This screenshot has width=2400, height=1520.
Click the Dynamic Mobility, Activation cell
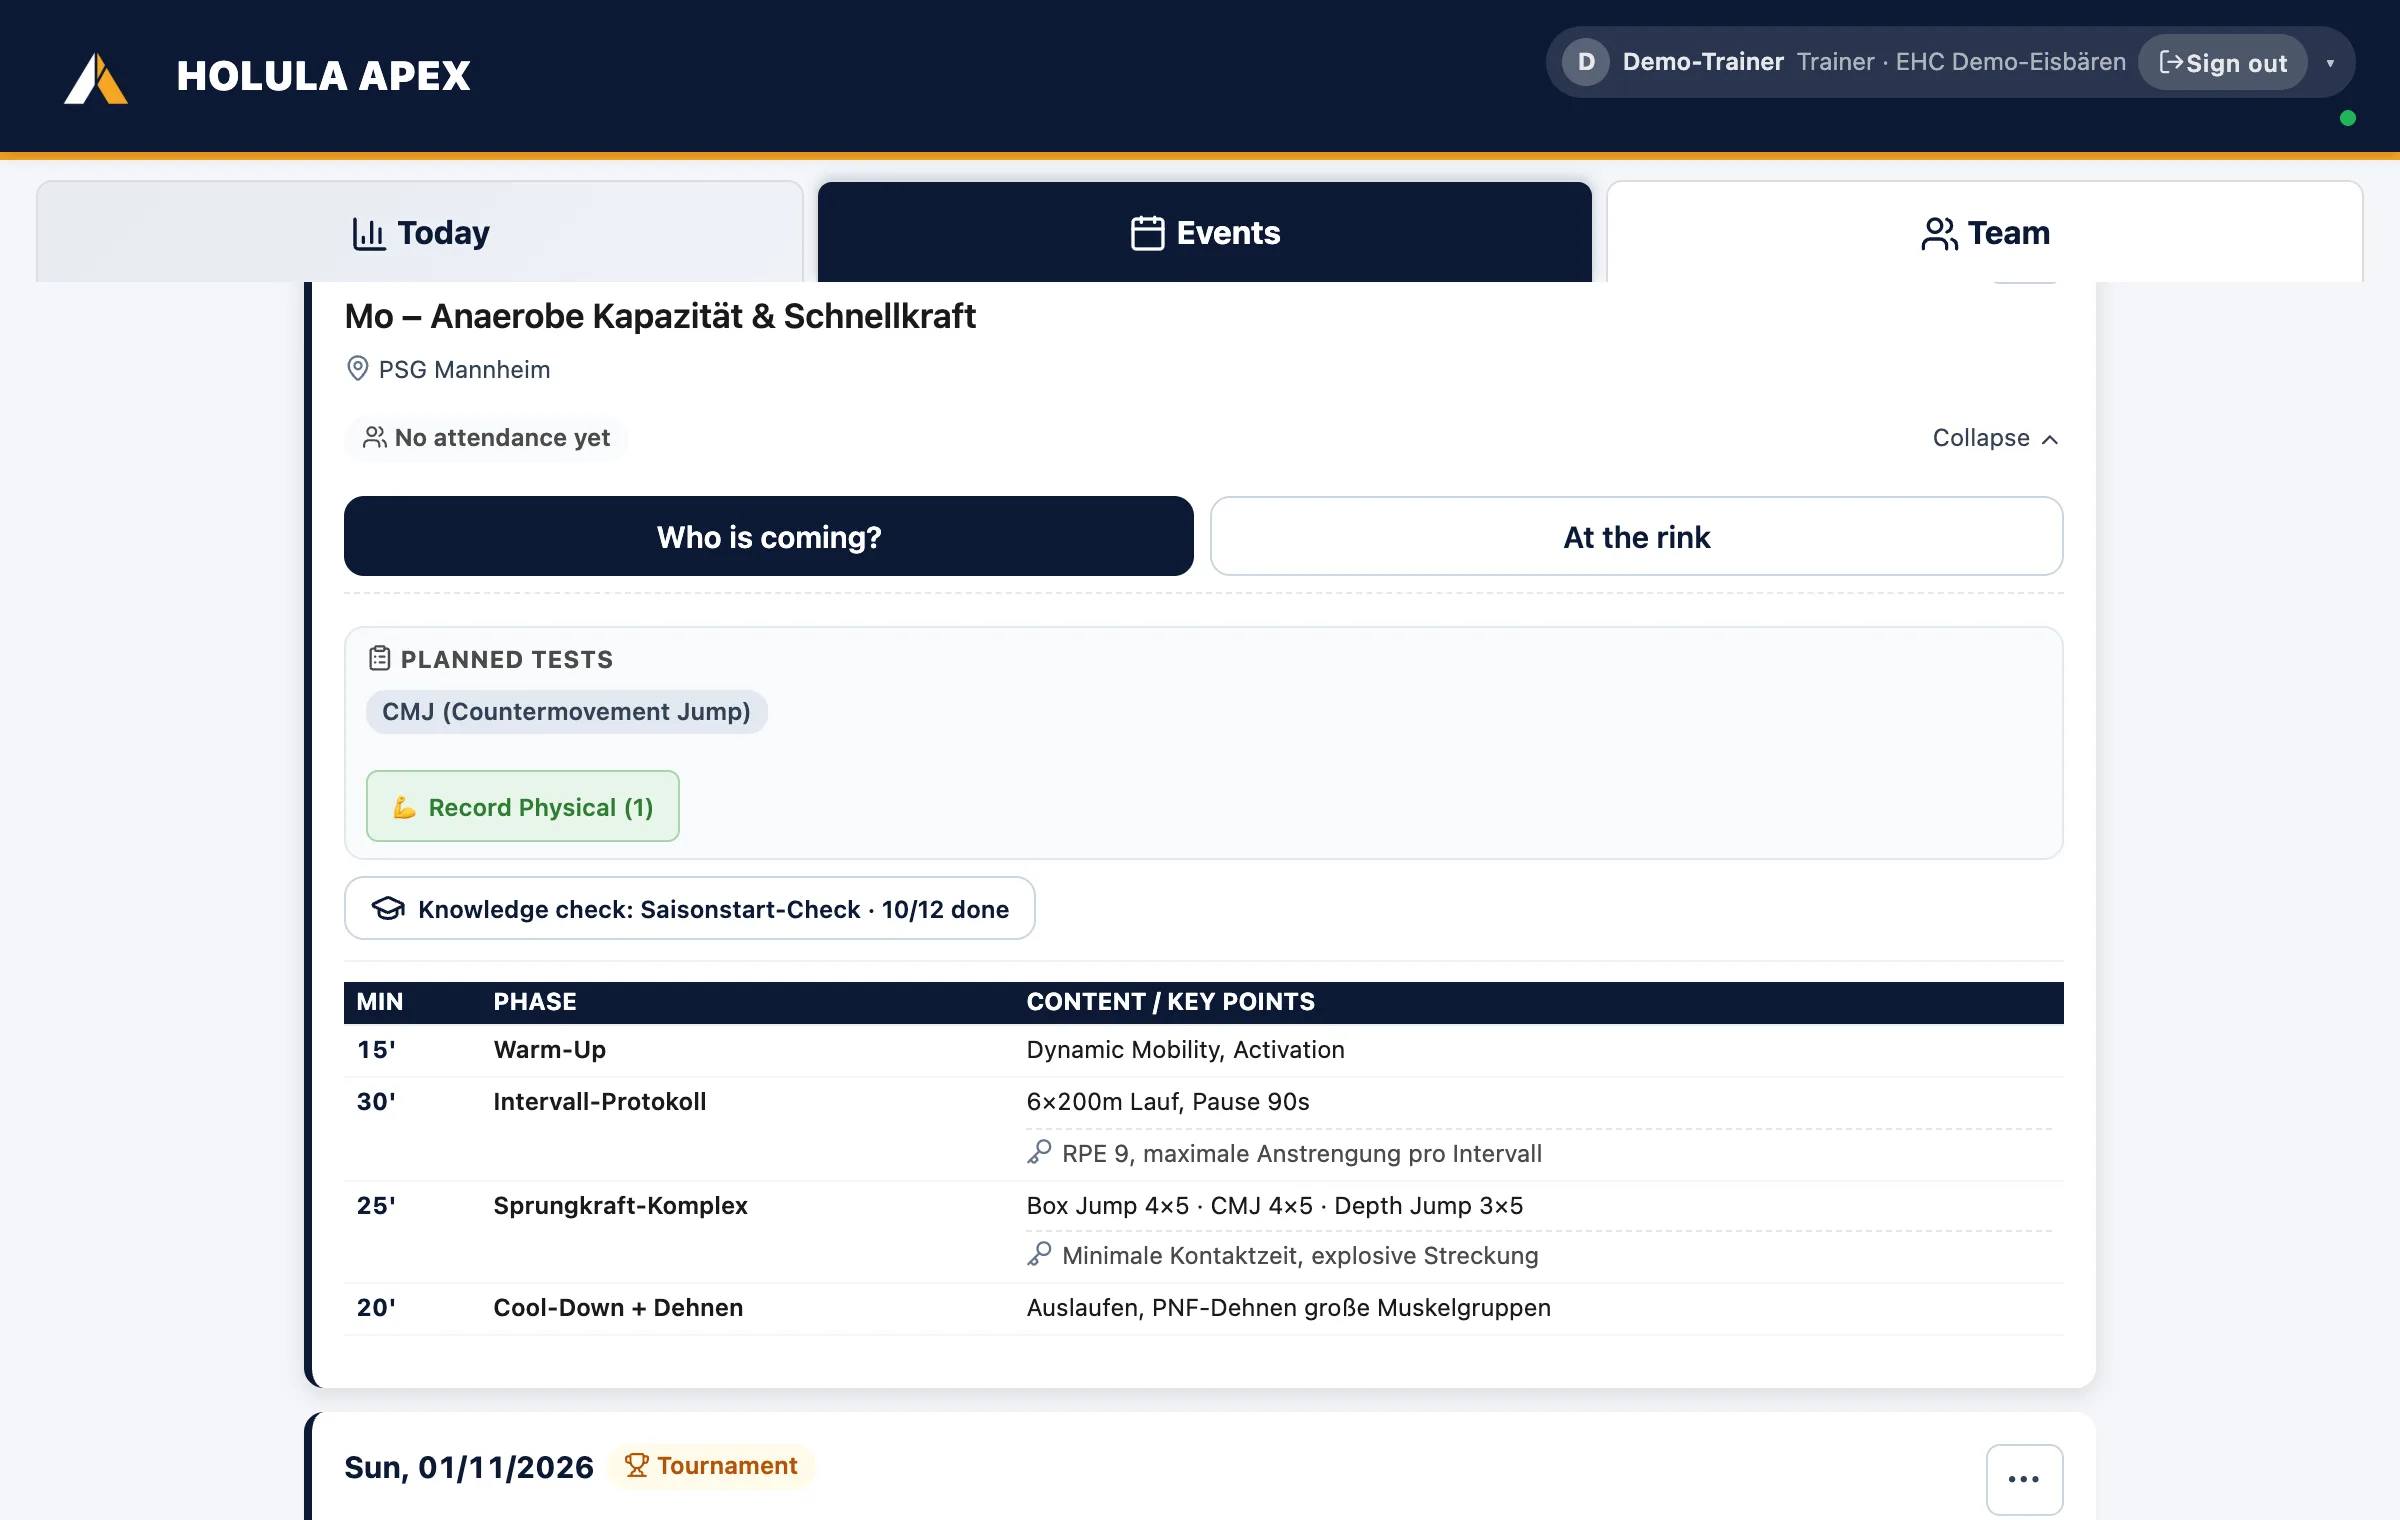pyautogui.click(x=1185, y=1050)
